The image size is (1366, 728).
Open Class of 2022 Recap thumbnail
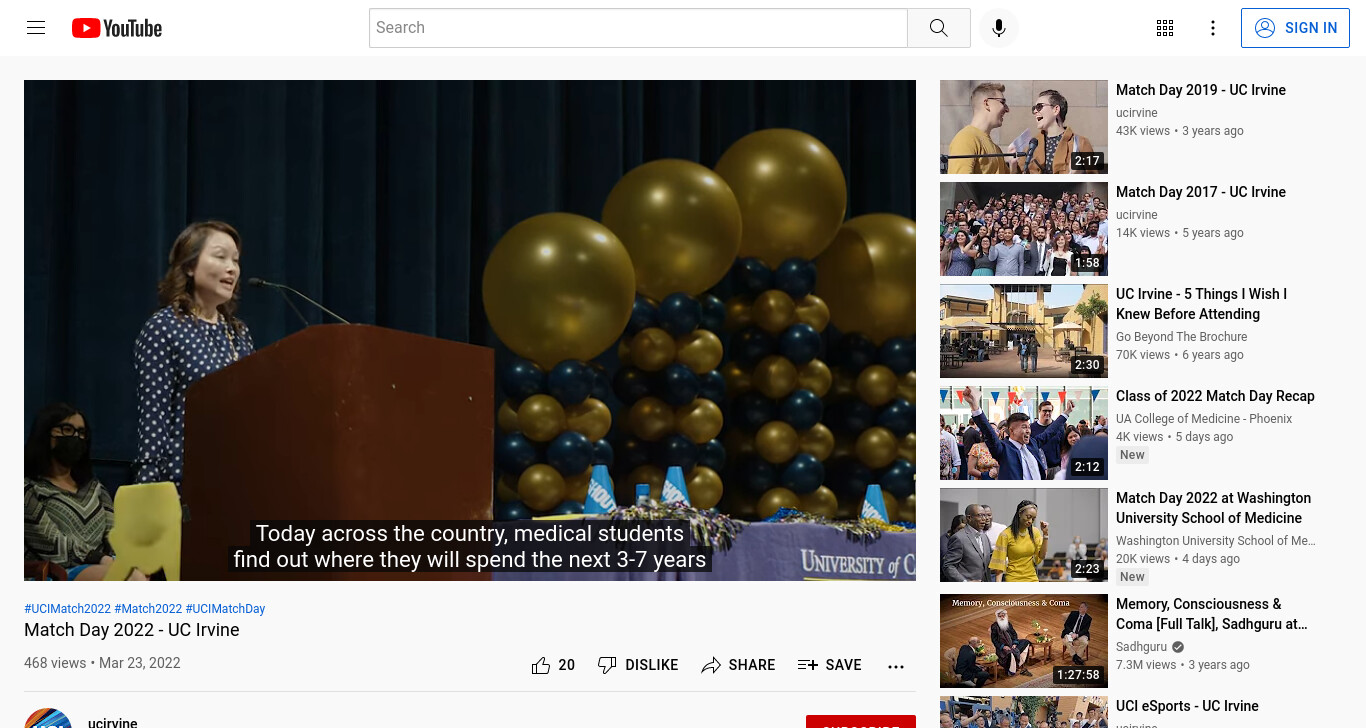[x=1024, y=433]
